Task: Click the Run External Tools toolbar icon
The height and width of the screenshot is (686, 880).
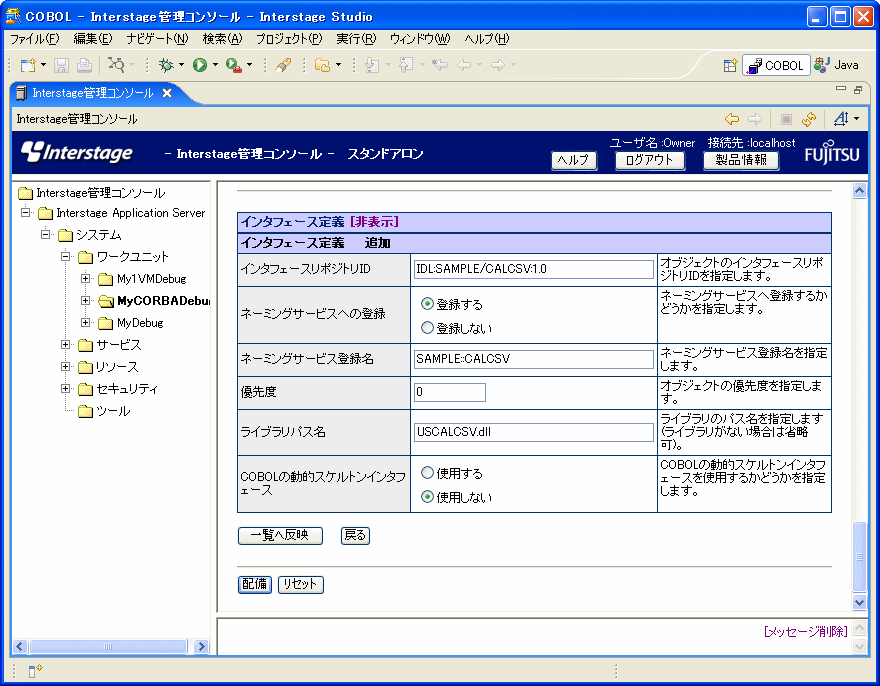Action: [x=233, y=65]
